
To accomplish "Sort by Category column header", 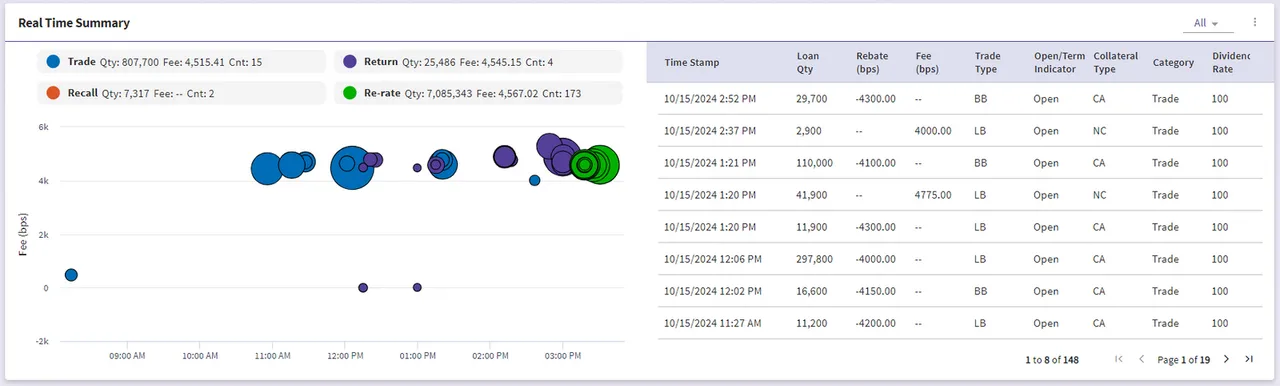I will pyautogui.click(x=1173, y=63).
